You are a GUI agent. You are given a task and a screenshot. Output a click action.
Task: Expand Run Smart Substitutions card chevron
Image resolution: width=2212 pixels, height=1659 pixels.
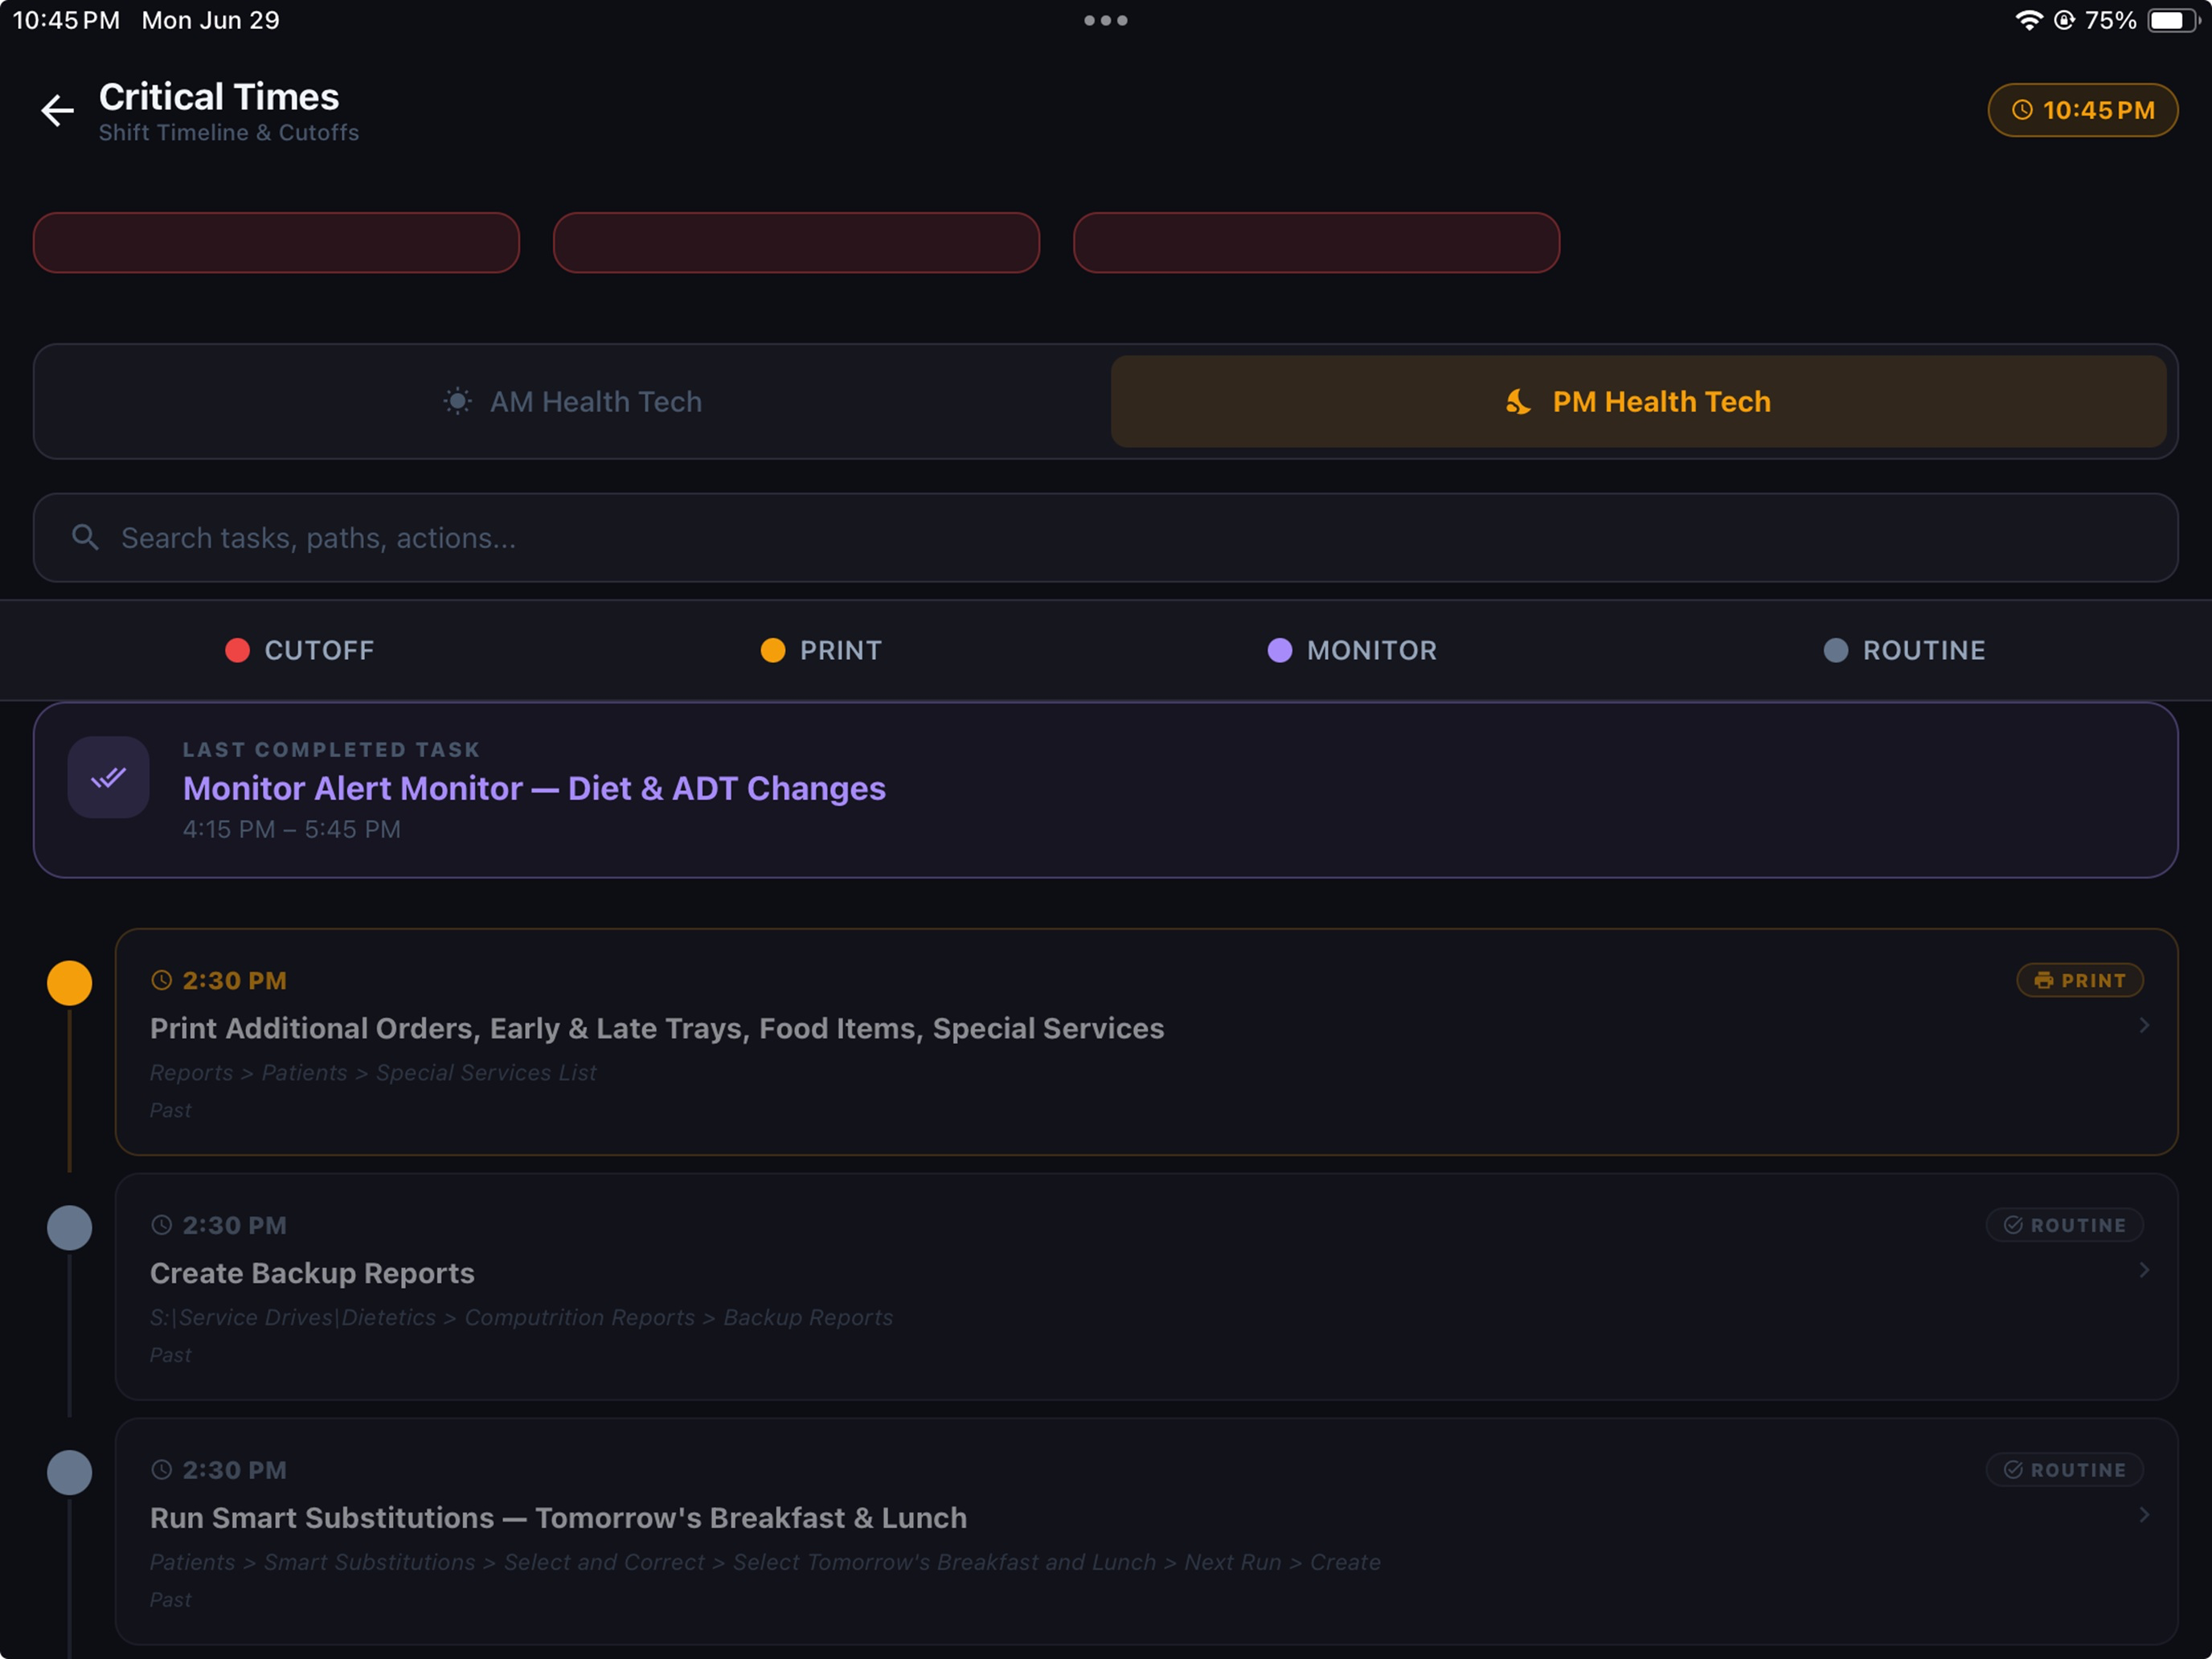tap(2144, 1515)
